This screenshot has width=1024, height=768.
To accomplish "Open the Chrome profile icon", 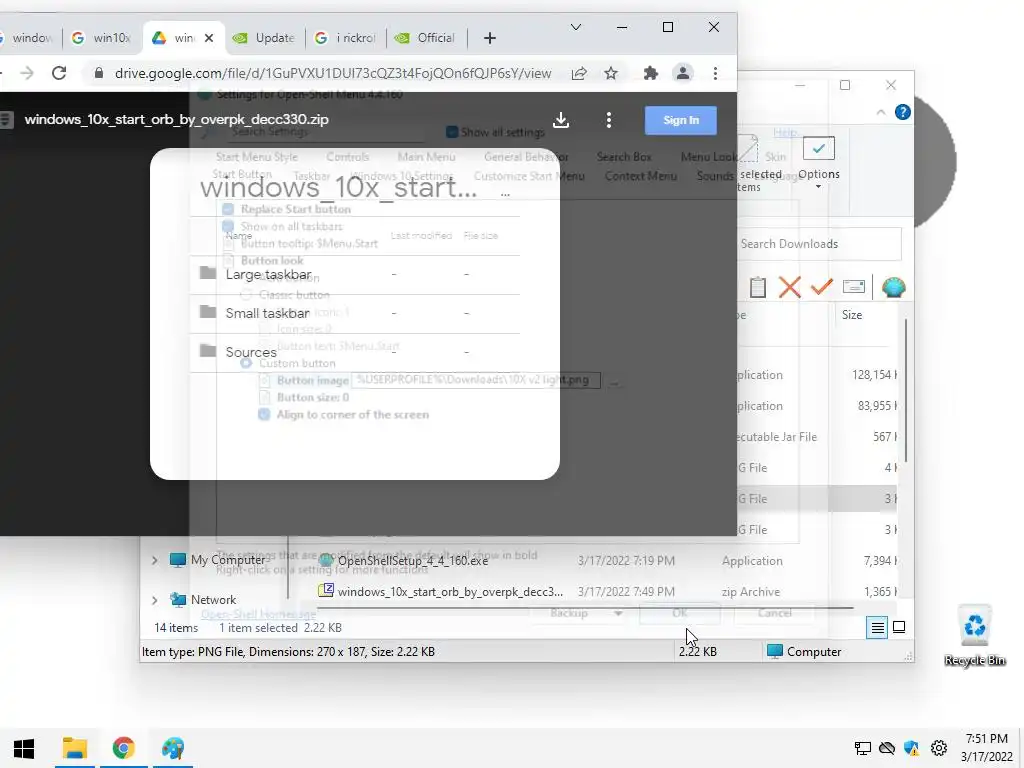I will [x=682, y=73].
